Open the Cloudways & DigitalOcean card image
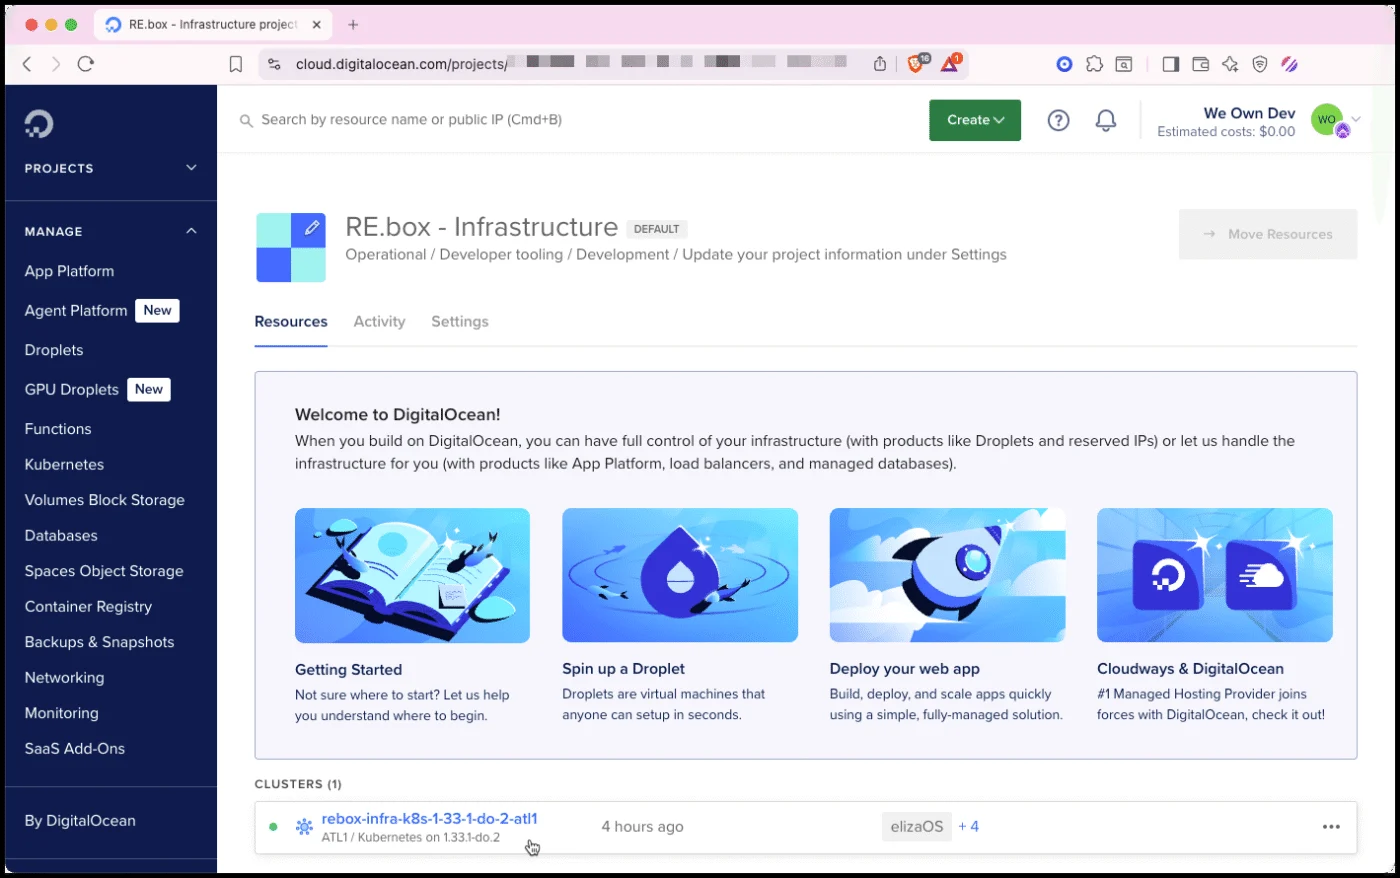Screen dimensions: 1400x878 [1215, 575]
